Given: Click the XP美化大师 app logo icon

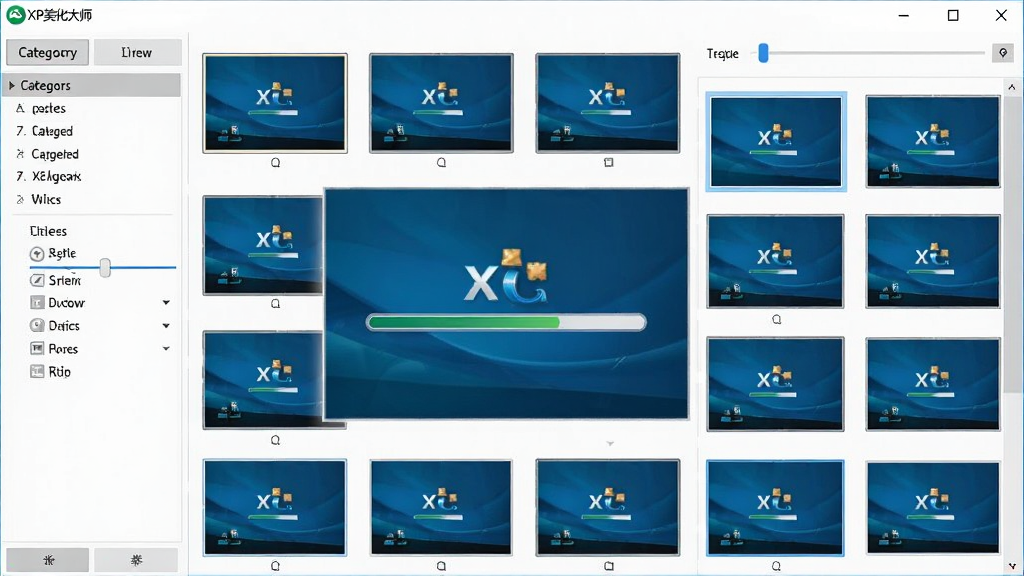Looking at the screenshot, I should click(16, 14).
